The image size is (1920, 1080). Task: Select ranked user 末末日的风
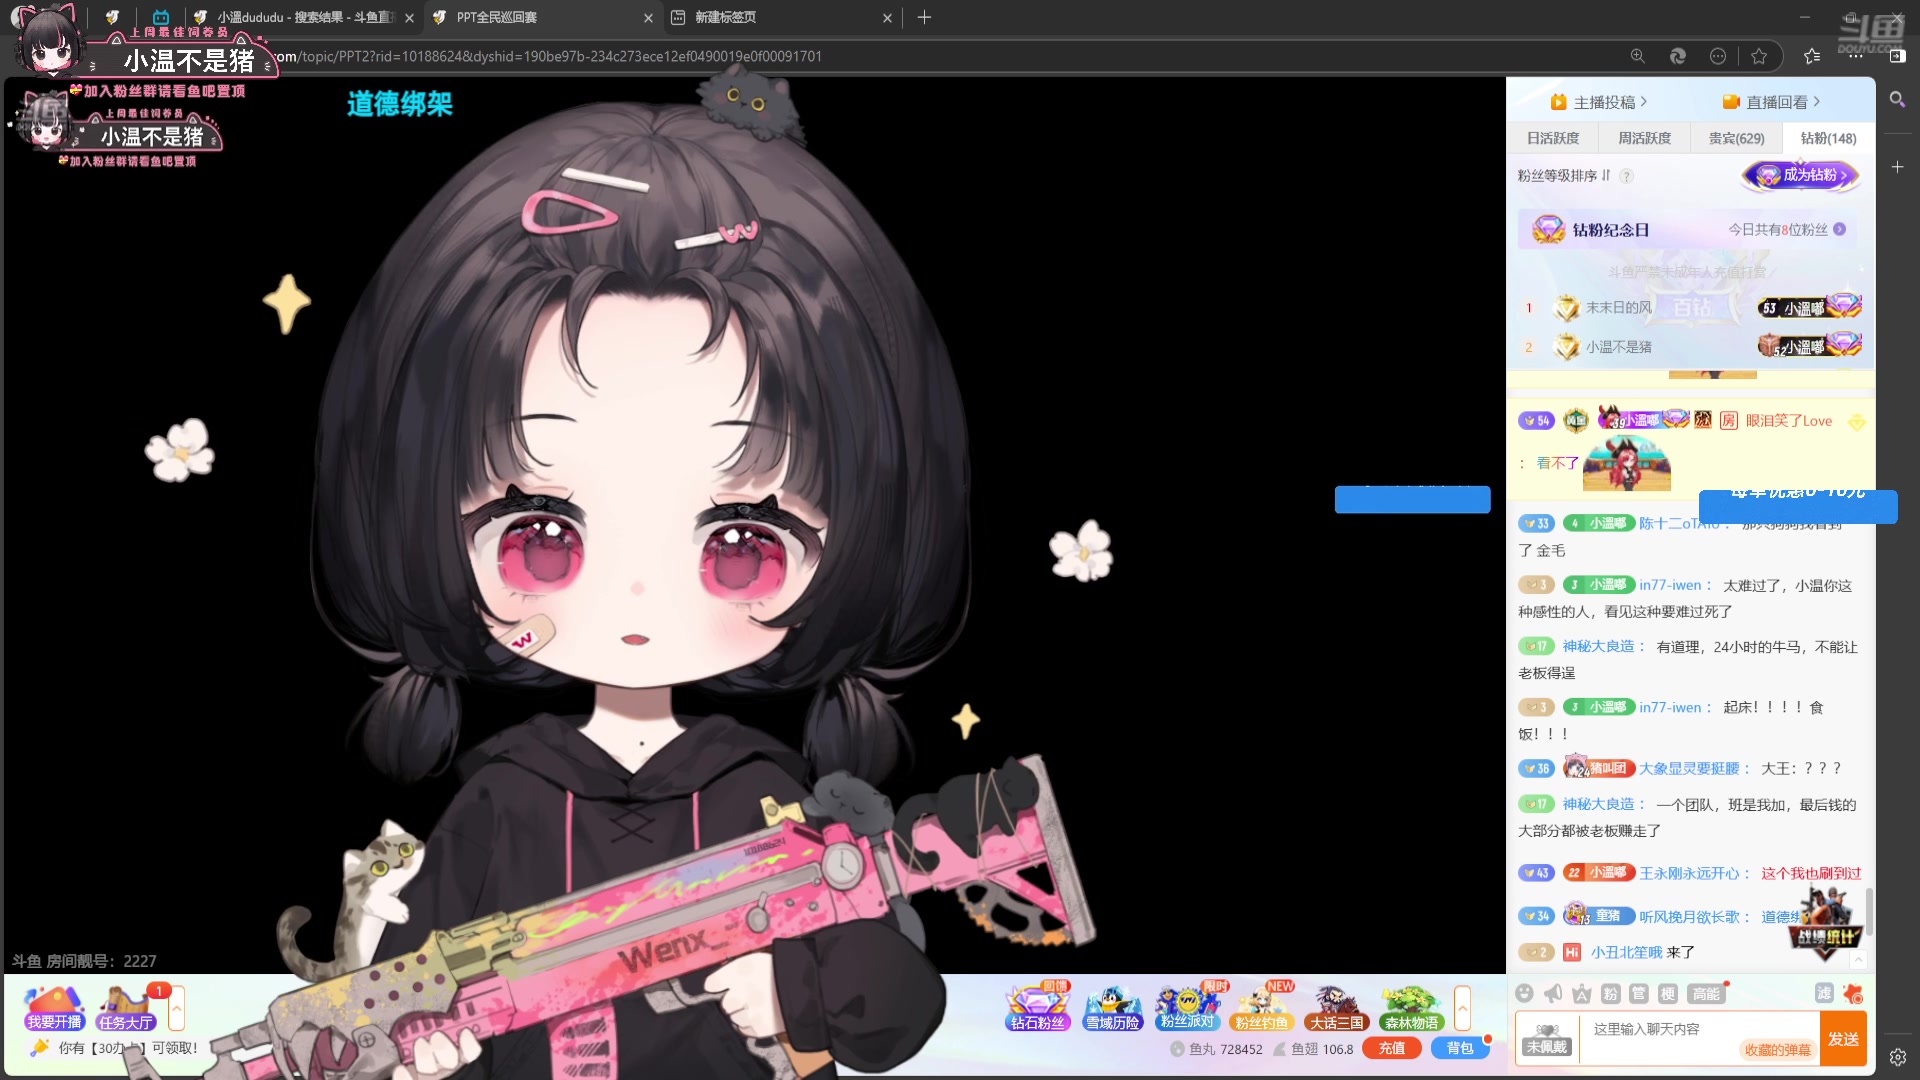coord(1618,308)
